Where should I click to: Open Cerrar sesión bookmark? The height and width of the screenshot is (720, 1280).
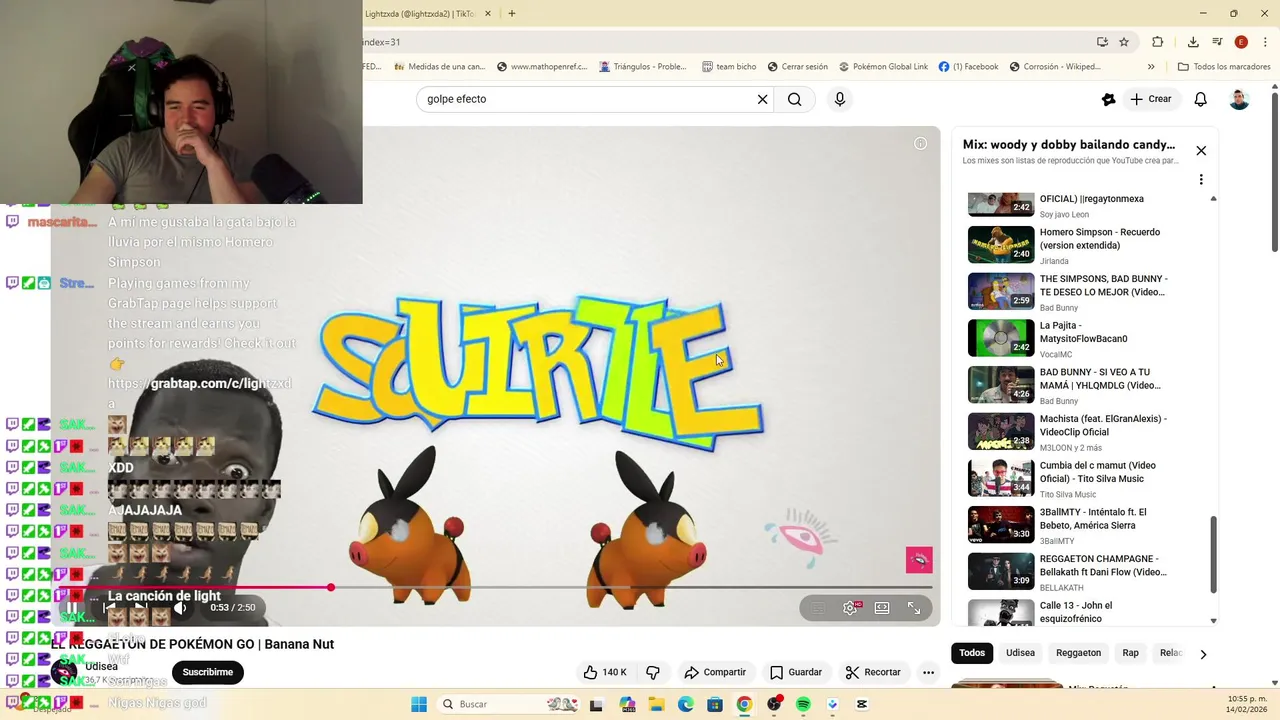pos(798,67)
